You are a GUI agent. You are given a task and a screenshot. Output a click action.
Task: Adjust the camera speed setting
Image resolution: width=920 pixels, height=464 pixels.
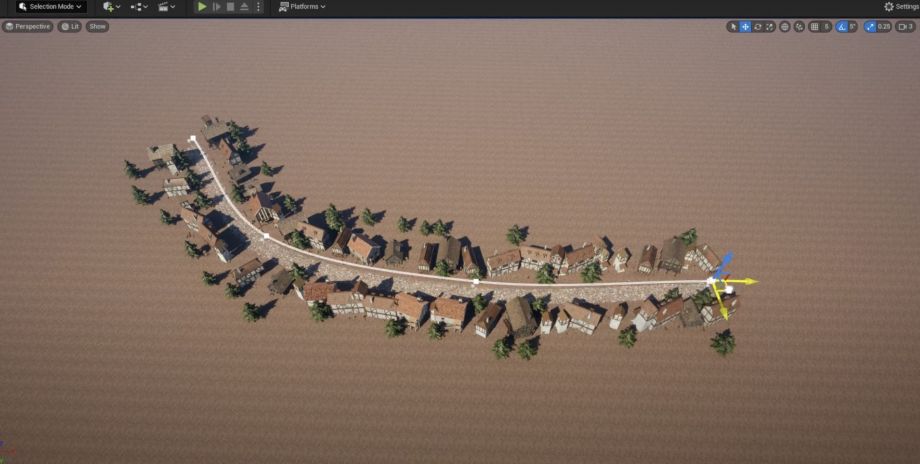[905, 26]
